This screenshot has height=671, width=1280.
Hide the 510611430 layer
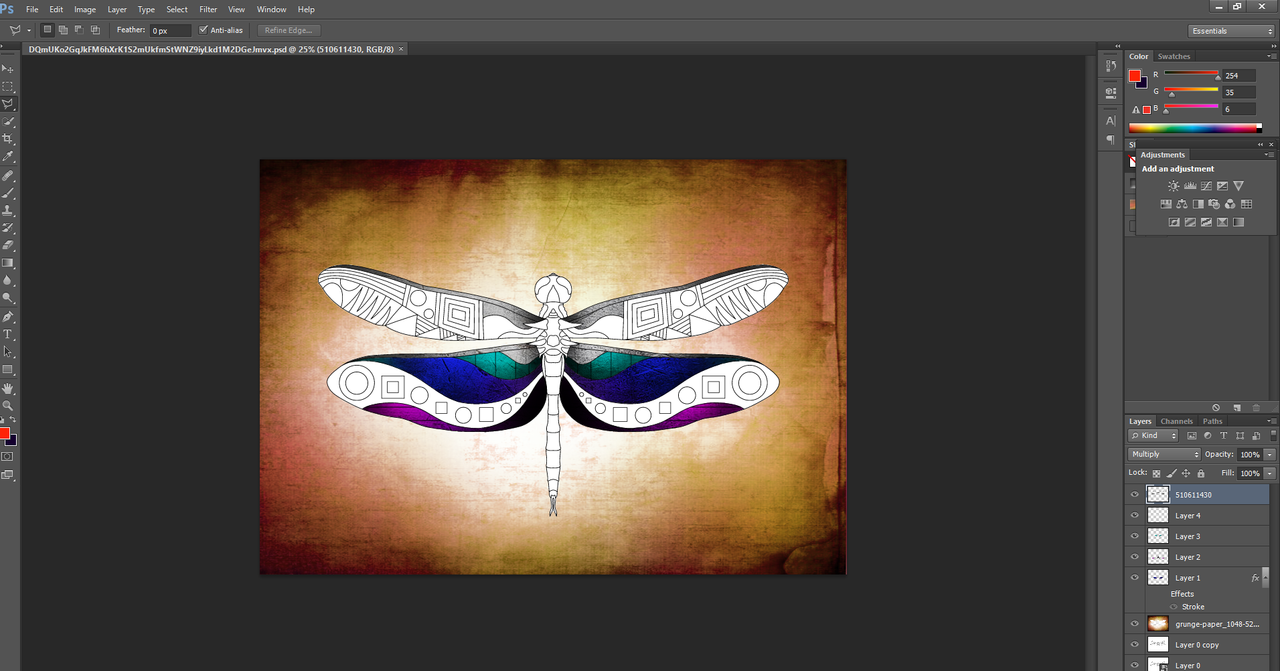(1134, 494)
